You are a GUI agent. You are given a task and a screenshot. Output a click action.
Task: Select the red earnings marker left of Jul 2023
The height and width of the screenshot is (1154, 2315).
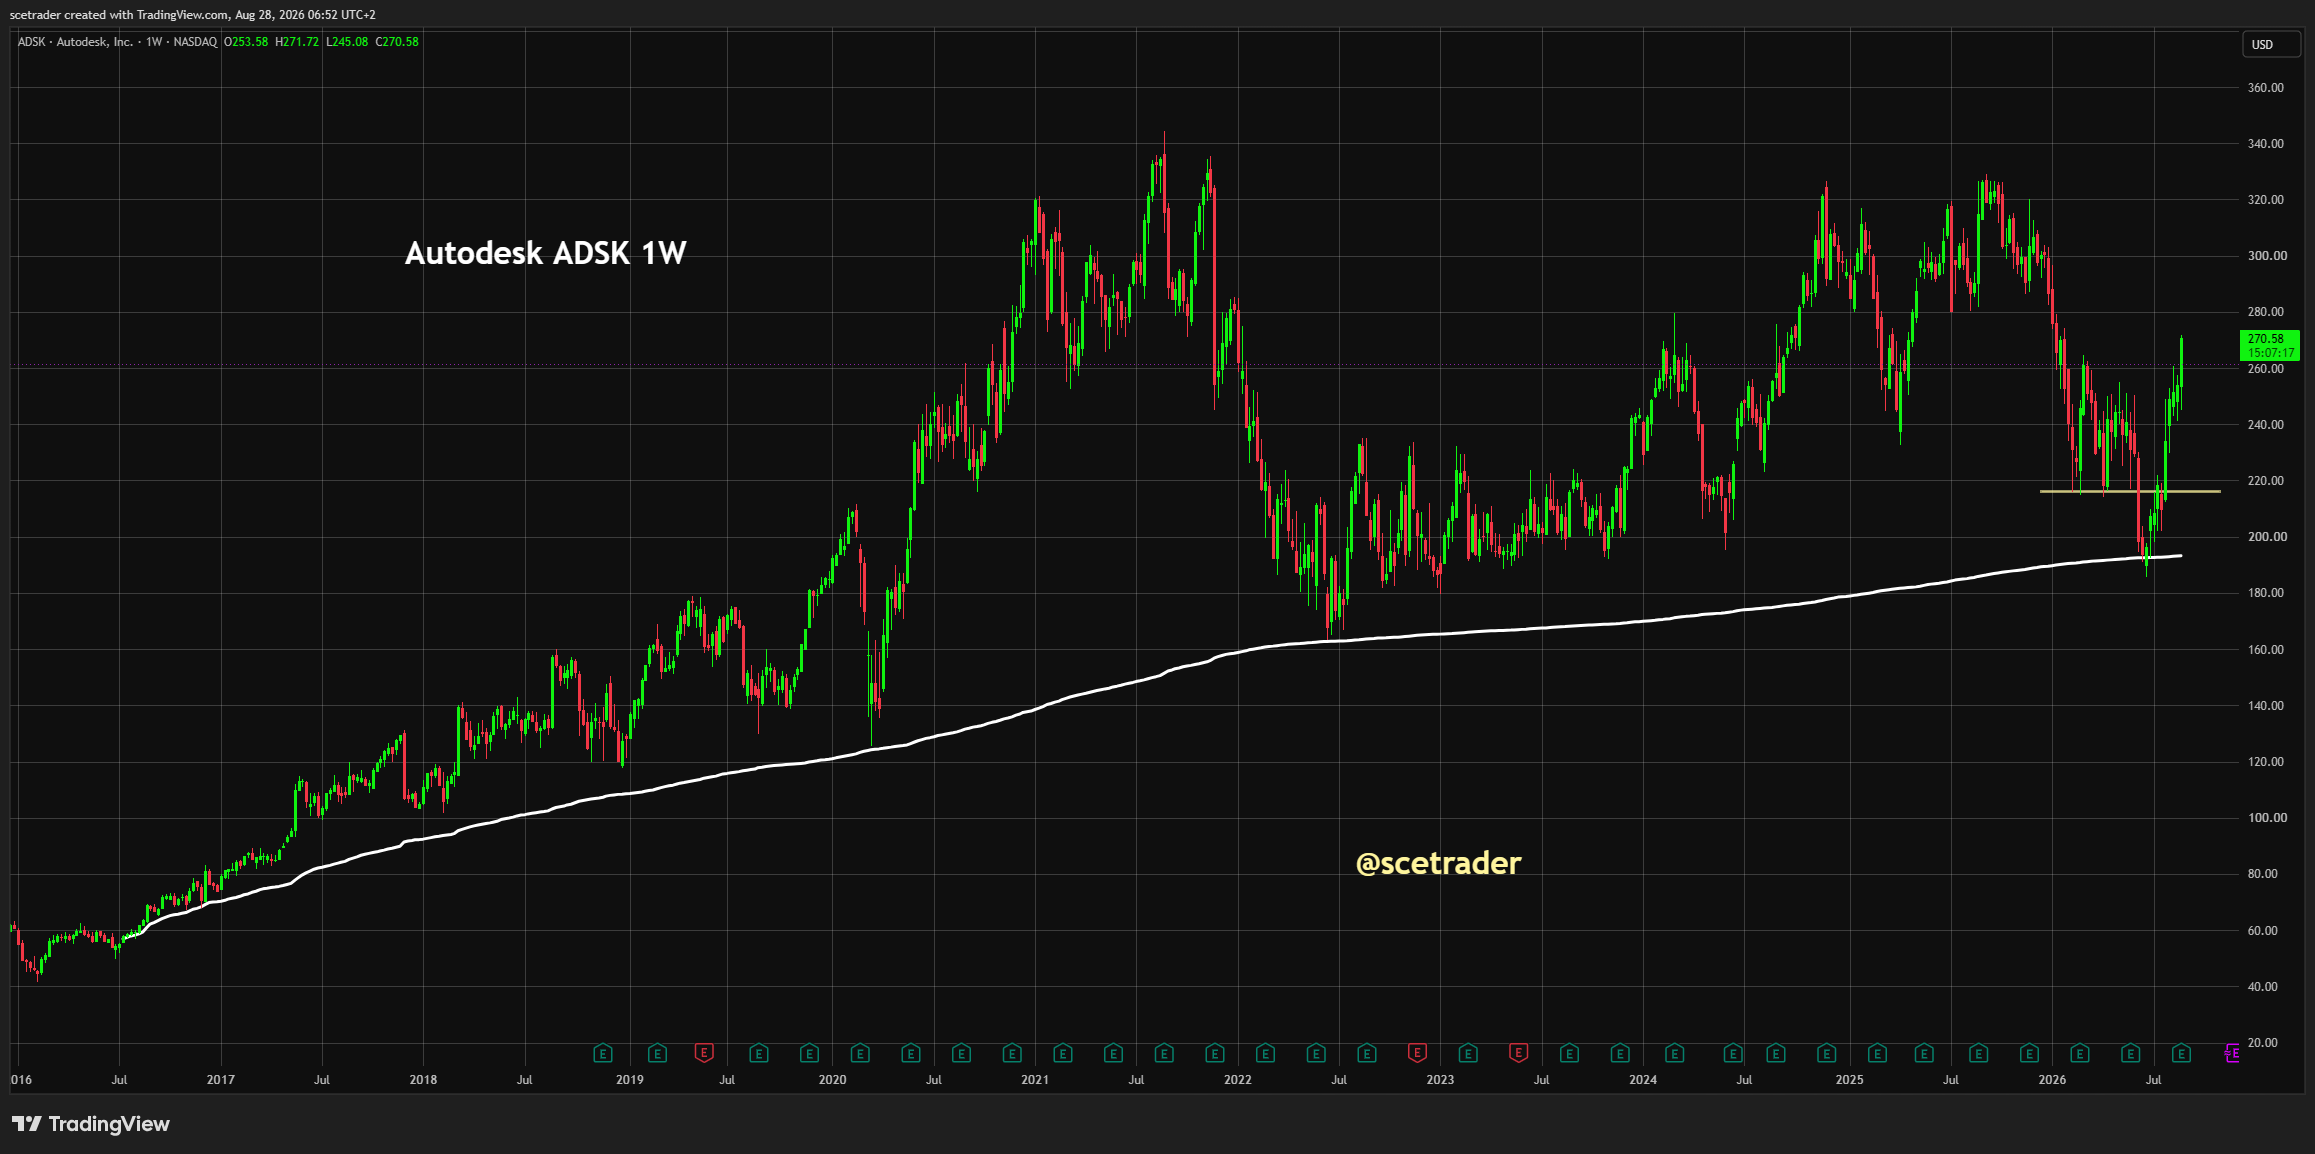[1518, 1053]
